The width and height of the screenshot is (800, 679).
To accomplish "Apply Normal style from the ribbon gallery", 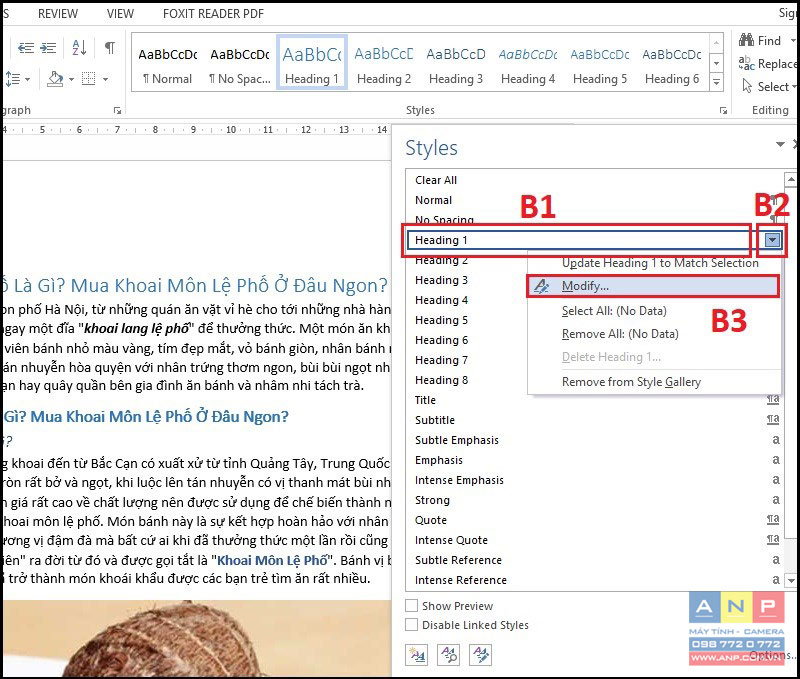I will click(x=168, y=63).
